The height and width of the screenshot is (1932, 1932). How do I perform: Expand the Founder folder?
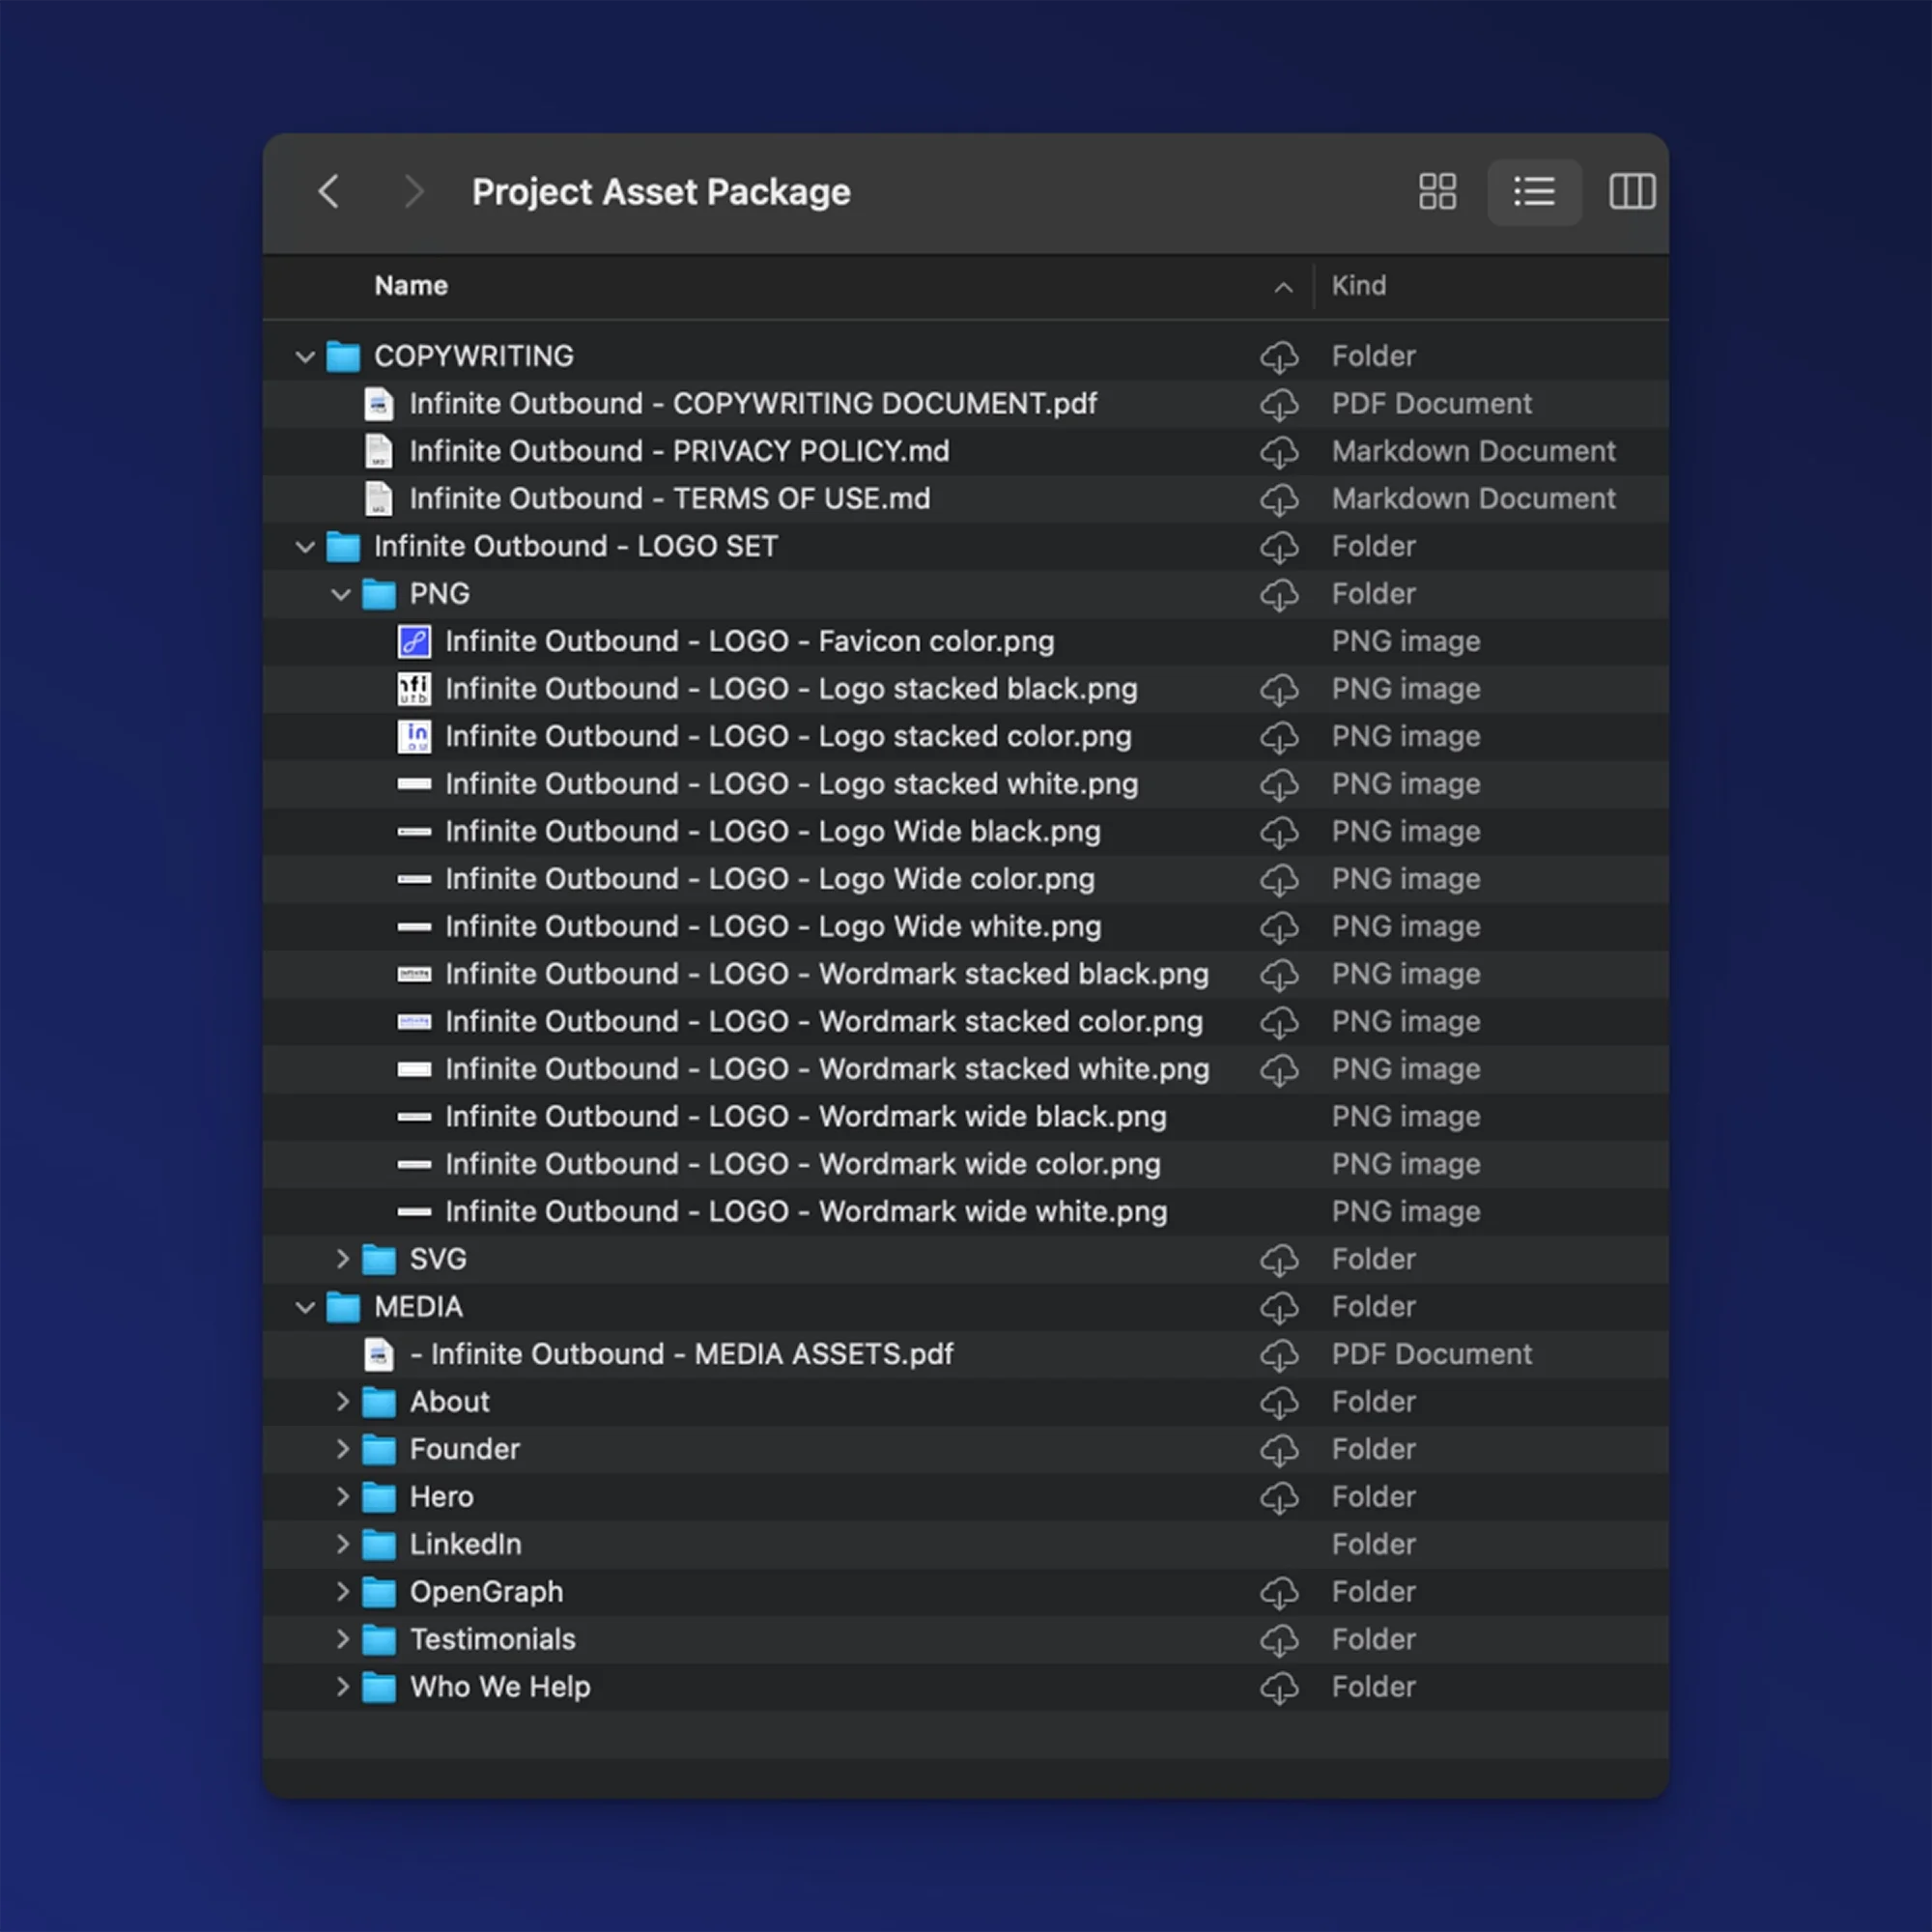(x=342, y=1449)
